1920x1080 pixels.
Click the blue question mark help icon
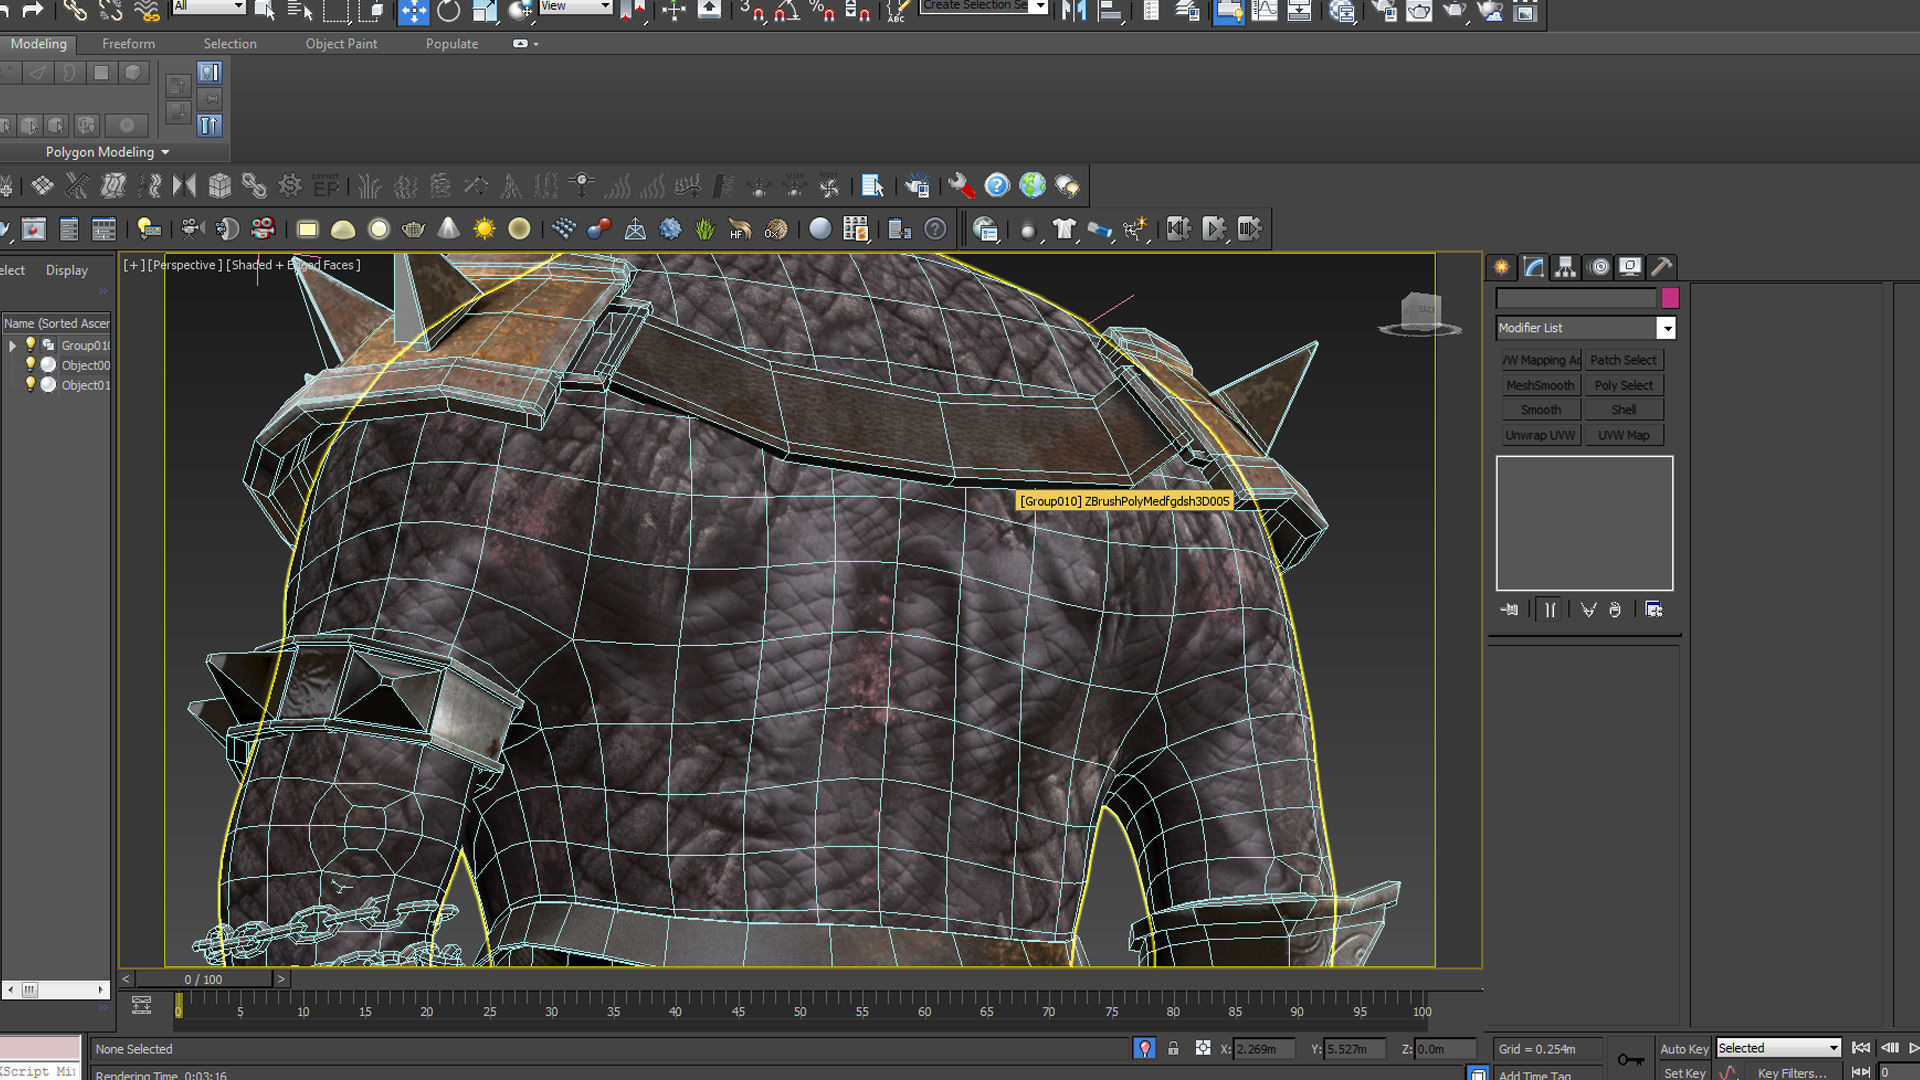[x=996, y=186]
